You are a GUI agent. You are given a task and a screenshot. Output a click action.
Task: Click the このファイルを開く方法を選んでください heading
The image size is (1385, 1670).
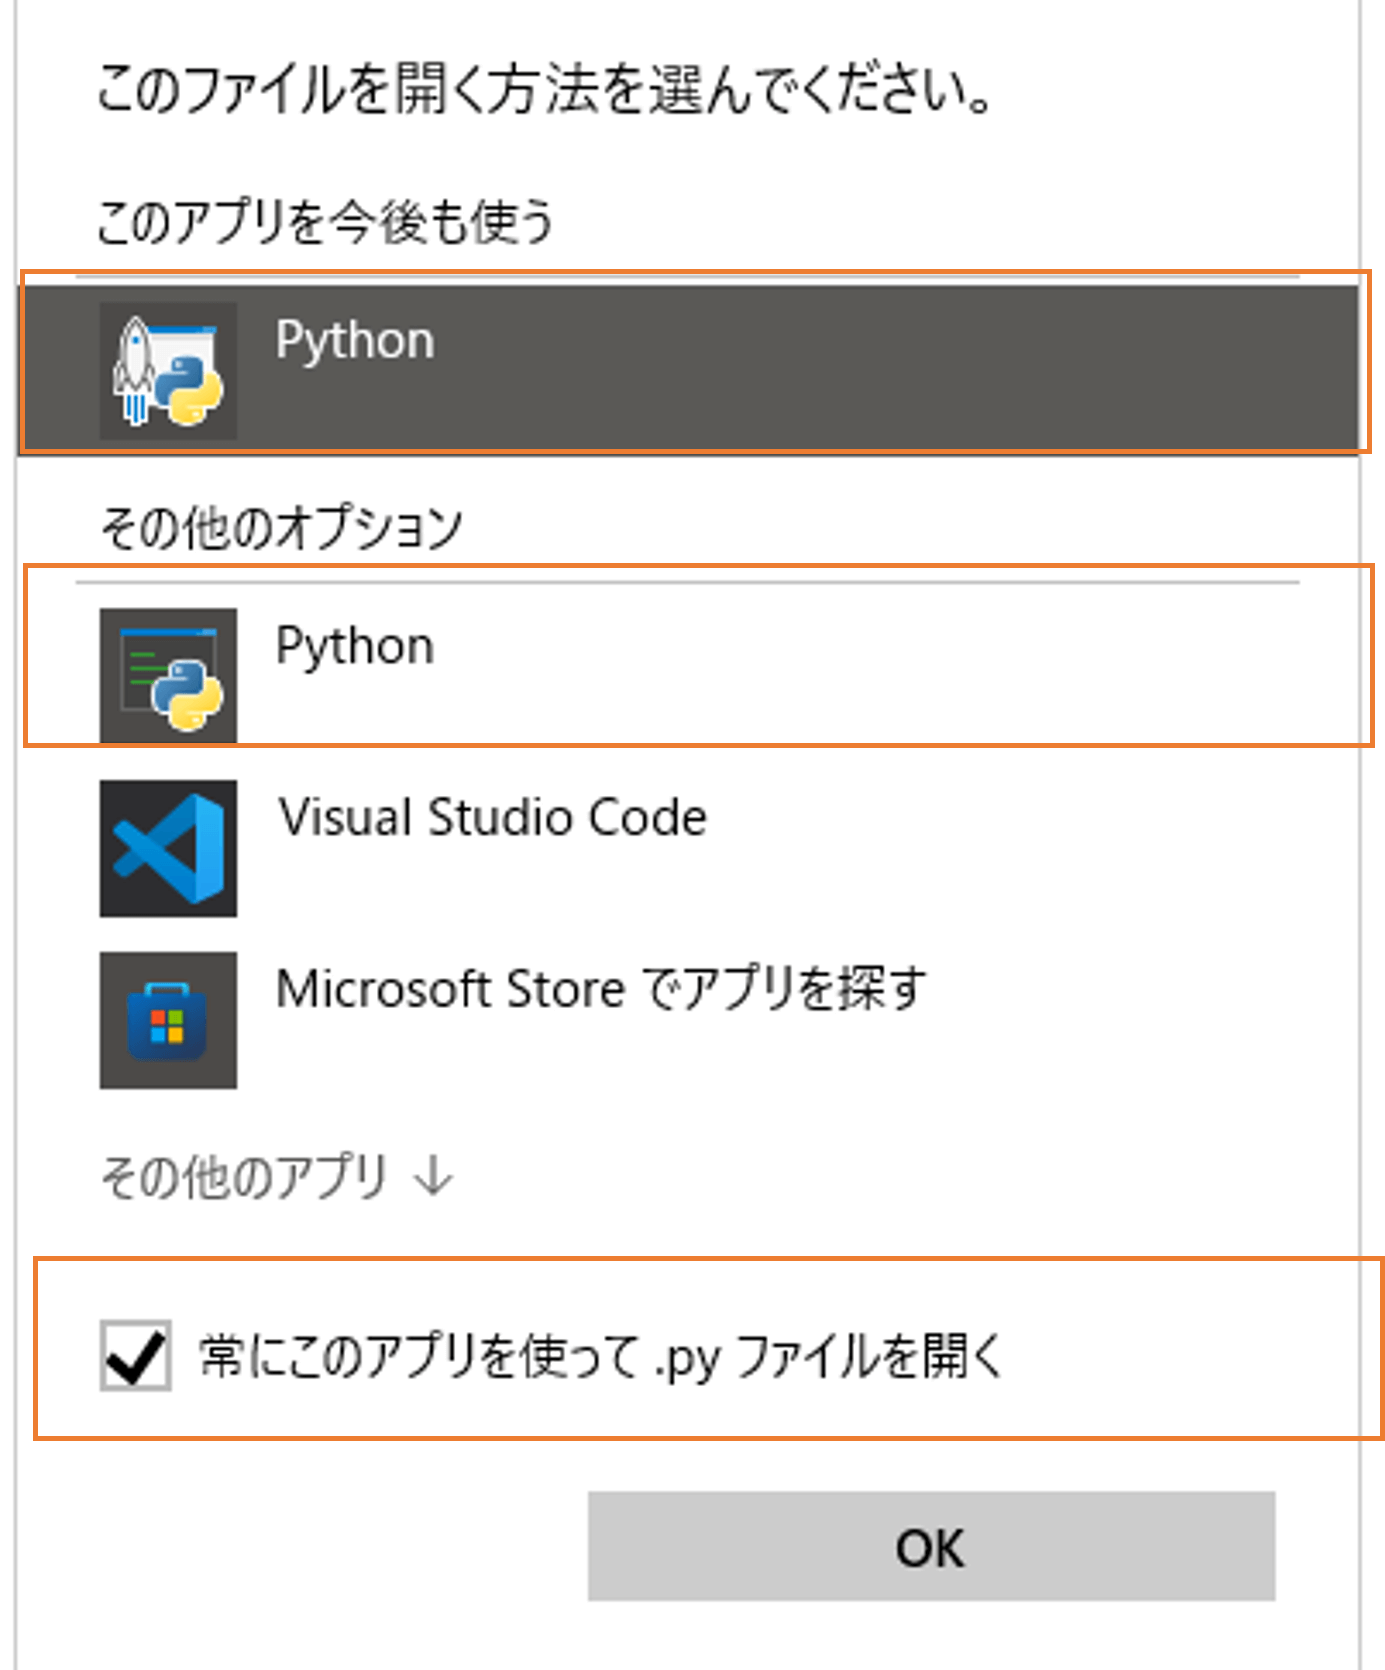tap(545, 90)
